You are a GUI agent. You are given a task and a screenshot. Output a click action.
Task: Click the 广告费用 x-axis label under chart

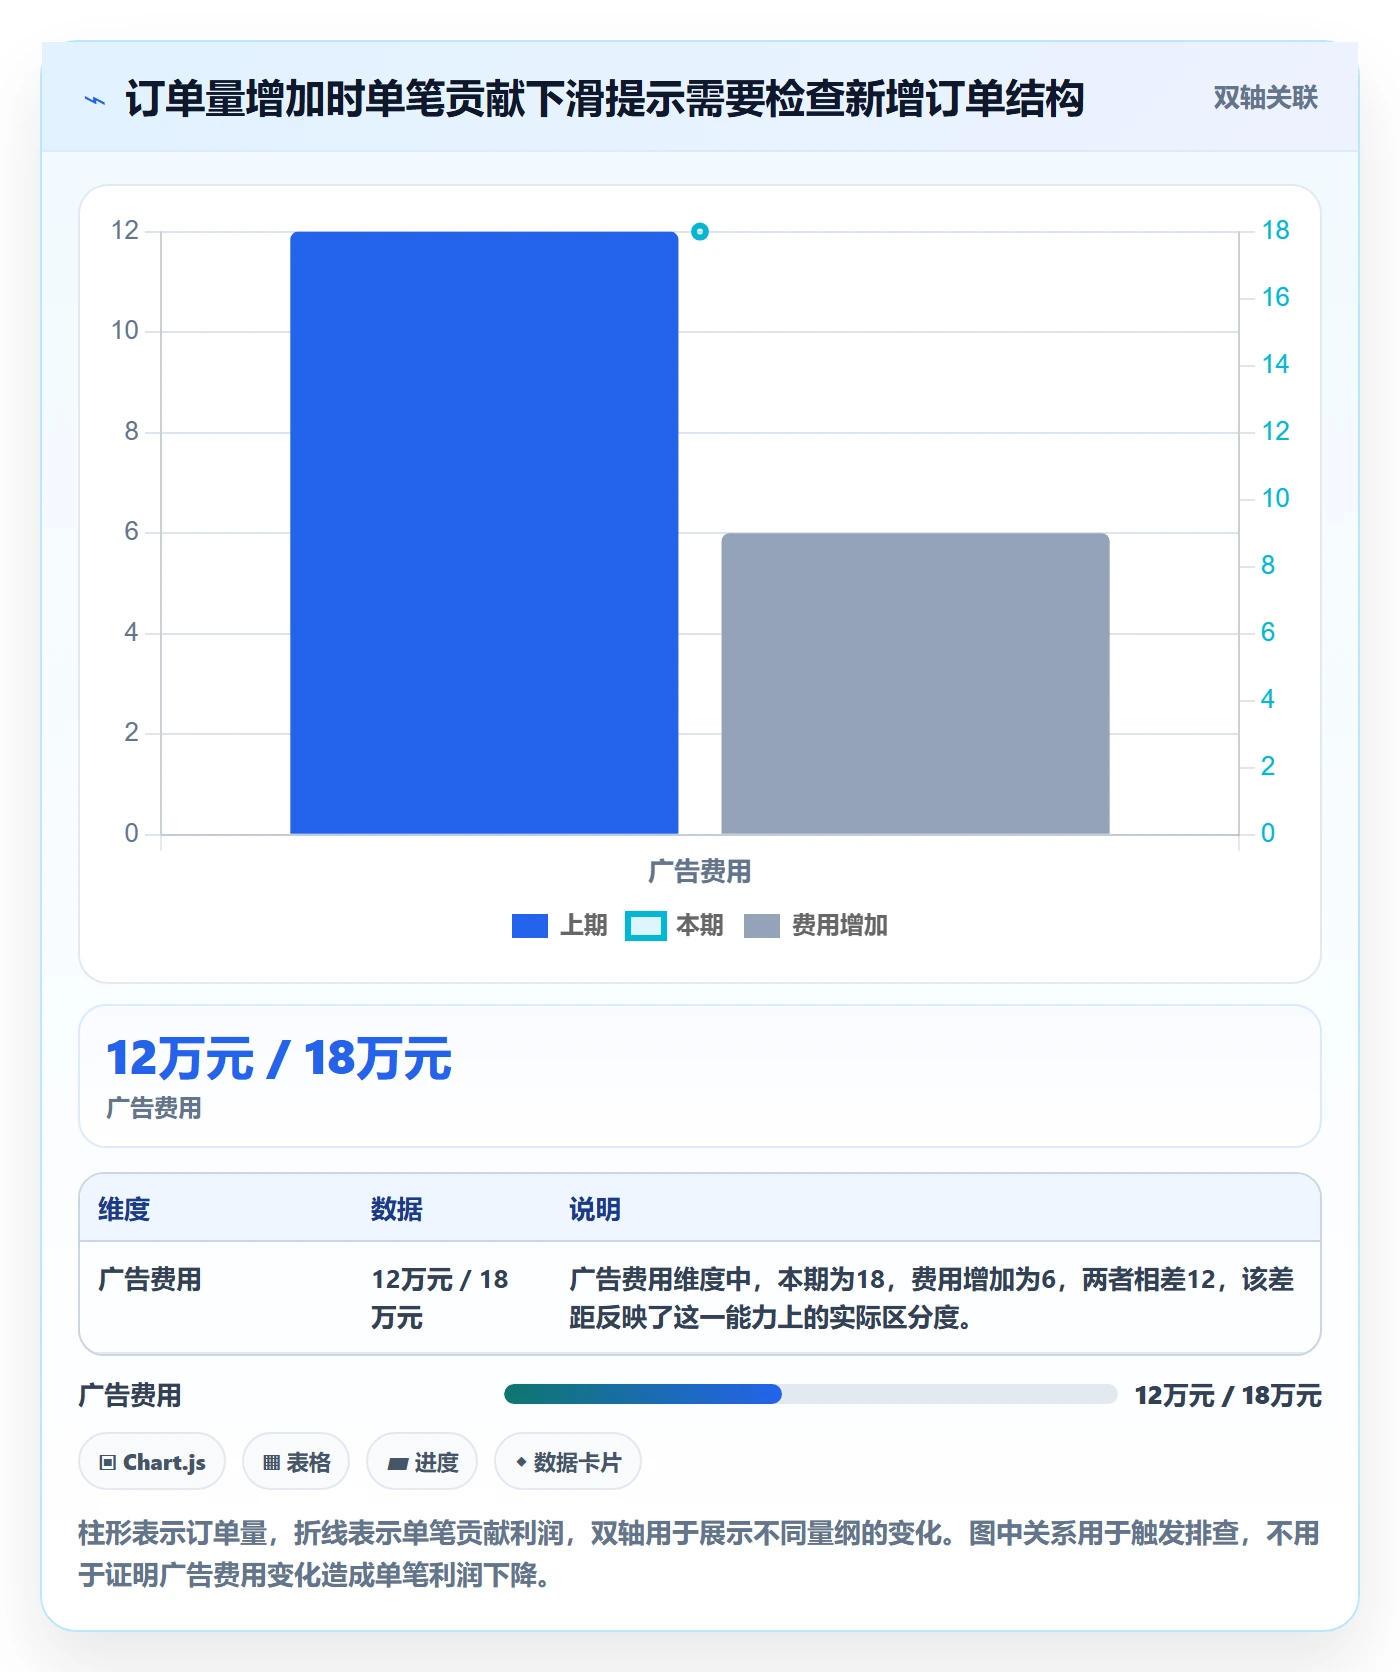click(700, 872)
